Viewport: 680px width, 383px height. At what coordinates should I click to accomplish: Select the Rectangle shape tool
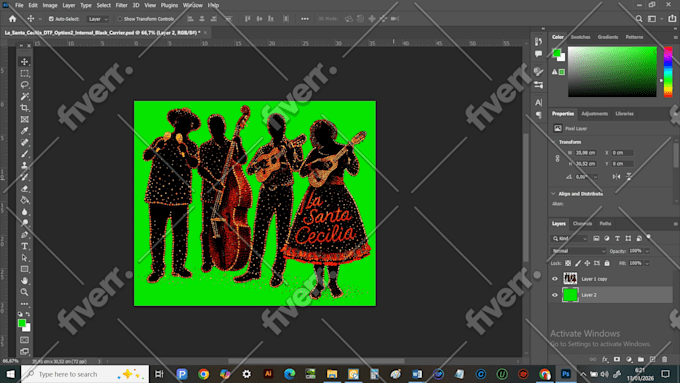coord(24,269)
